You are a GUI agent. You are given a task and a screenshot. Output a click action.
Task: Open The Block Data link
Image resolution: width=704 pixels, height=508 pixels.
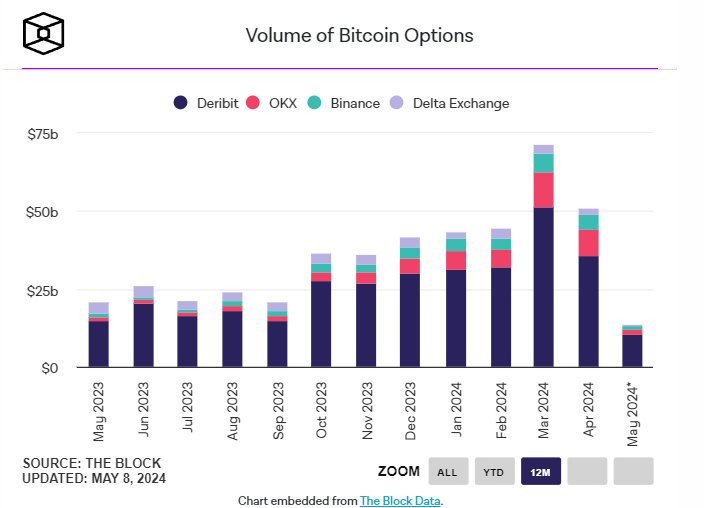pyautogui.click(x=400, y=501)
